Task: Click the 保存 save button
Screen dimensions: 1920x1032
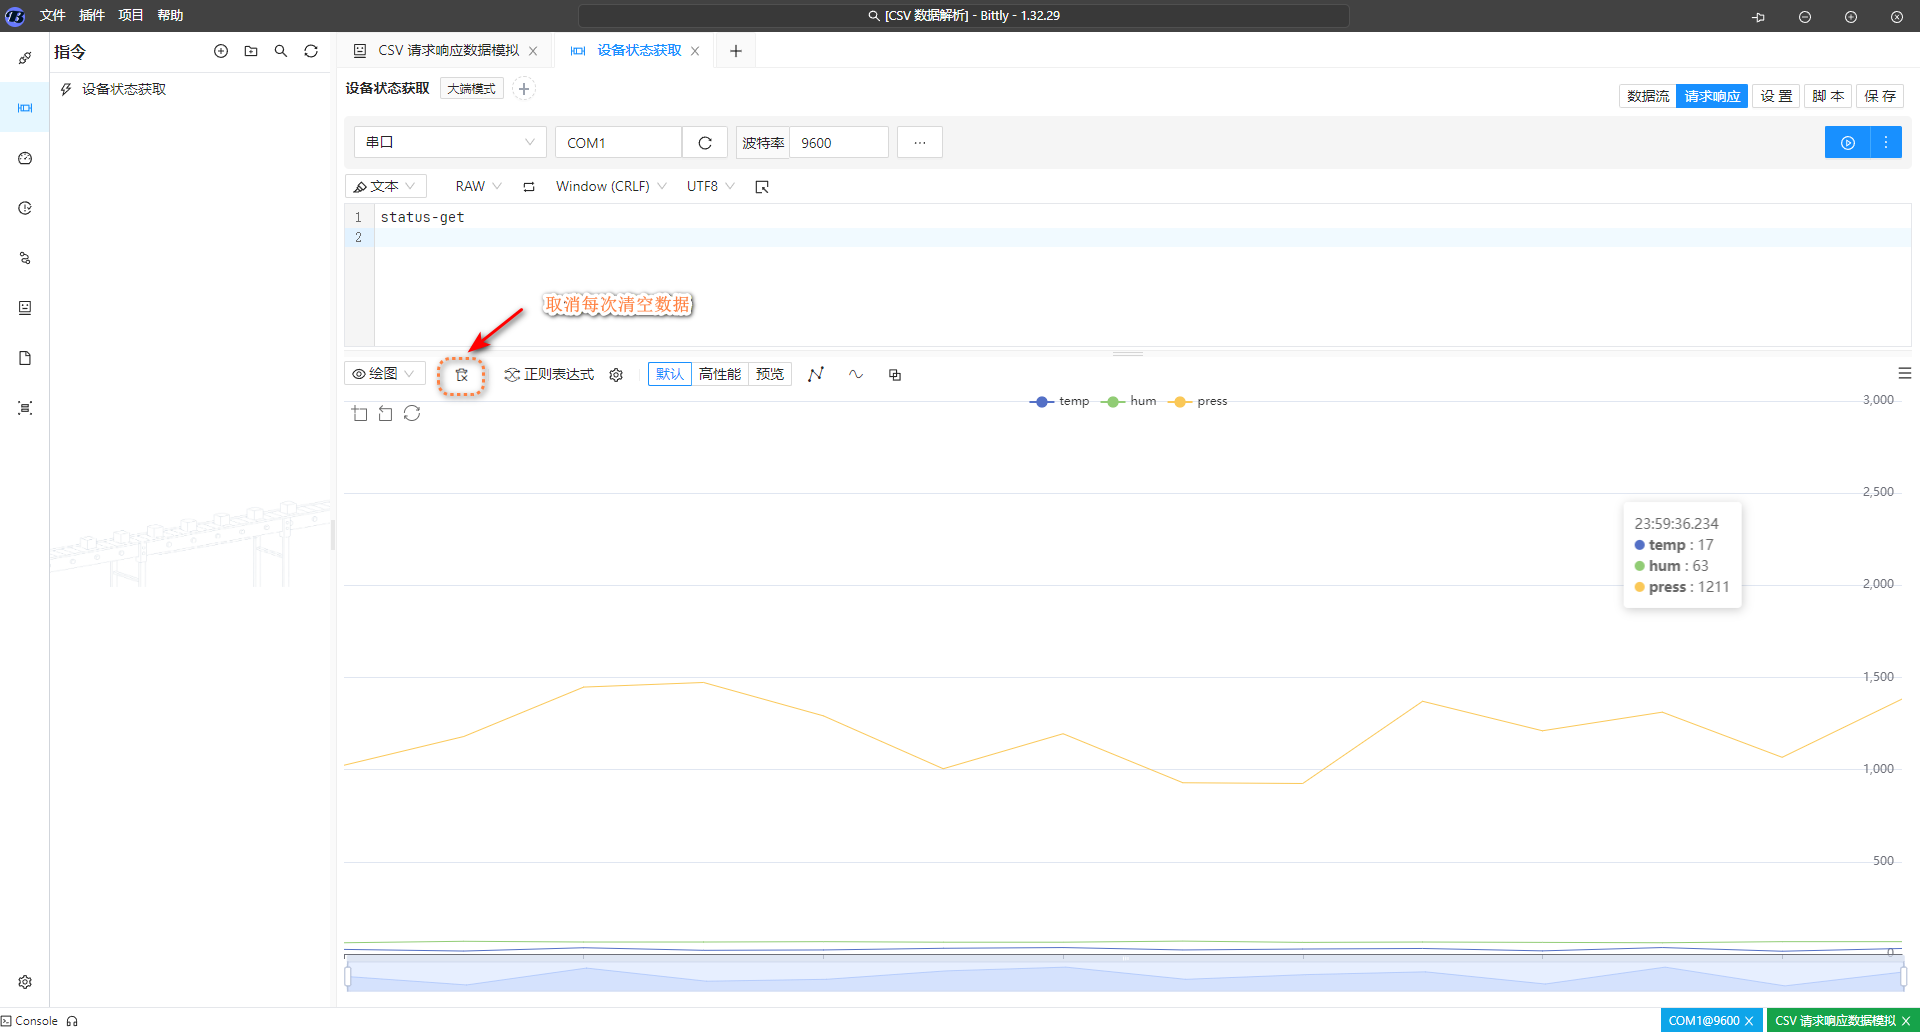Action: [x=1879, y=96]
